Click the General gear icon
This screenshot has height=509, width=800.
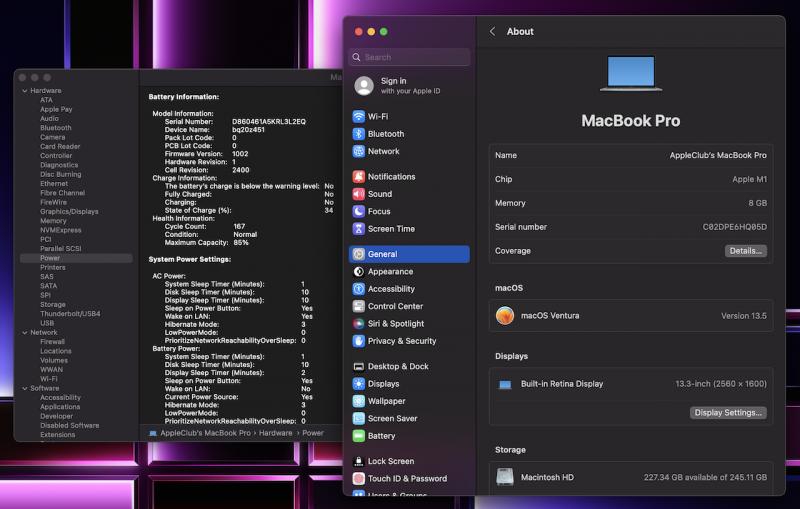[x=359, y=254]
